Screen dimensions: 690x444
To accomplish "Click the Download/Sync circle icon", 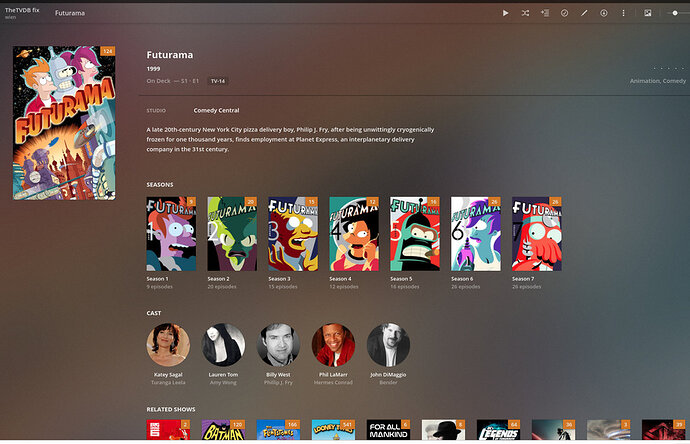I will [x=604, y=13].
